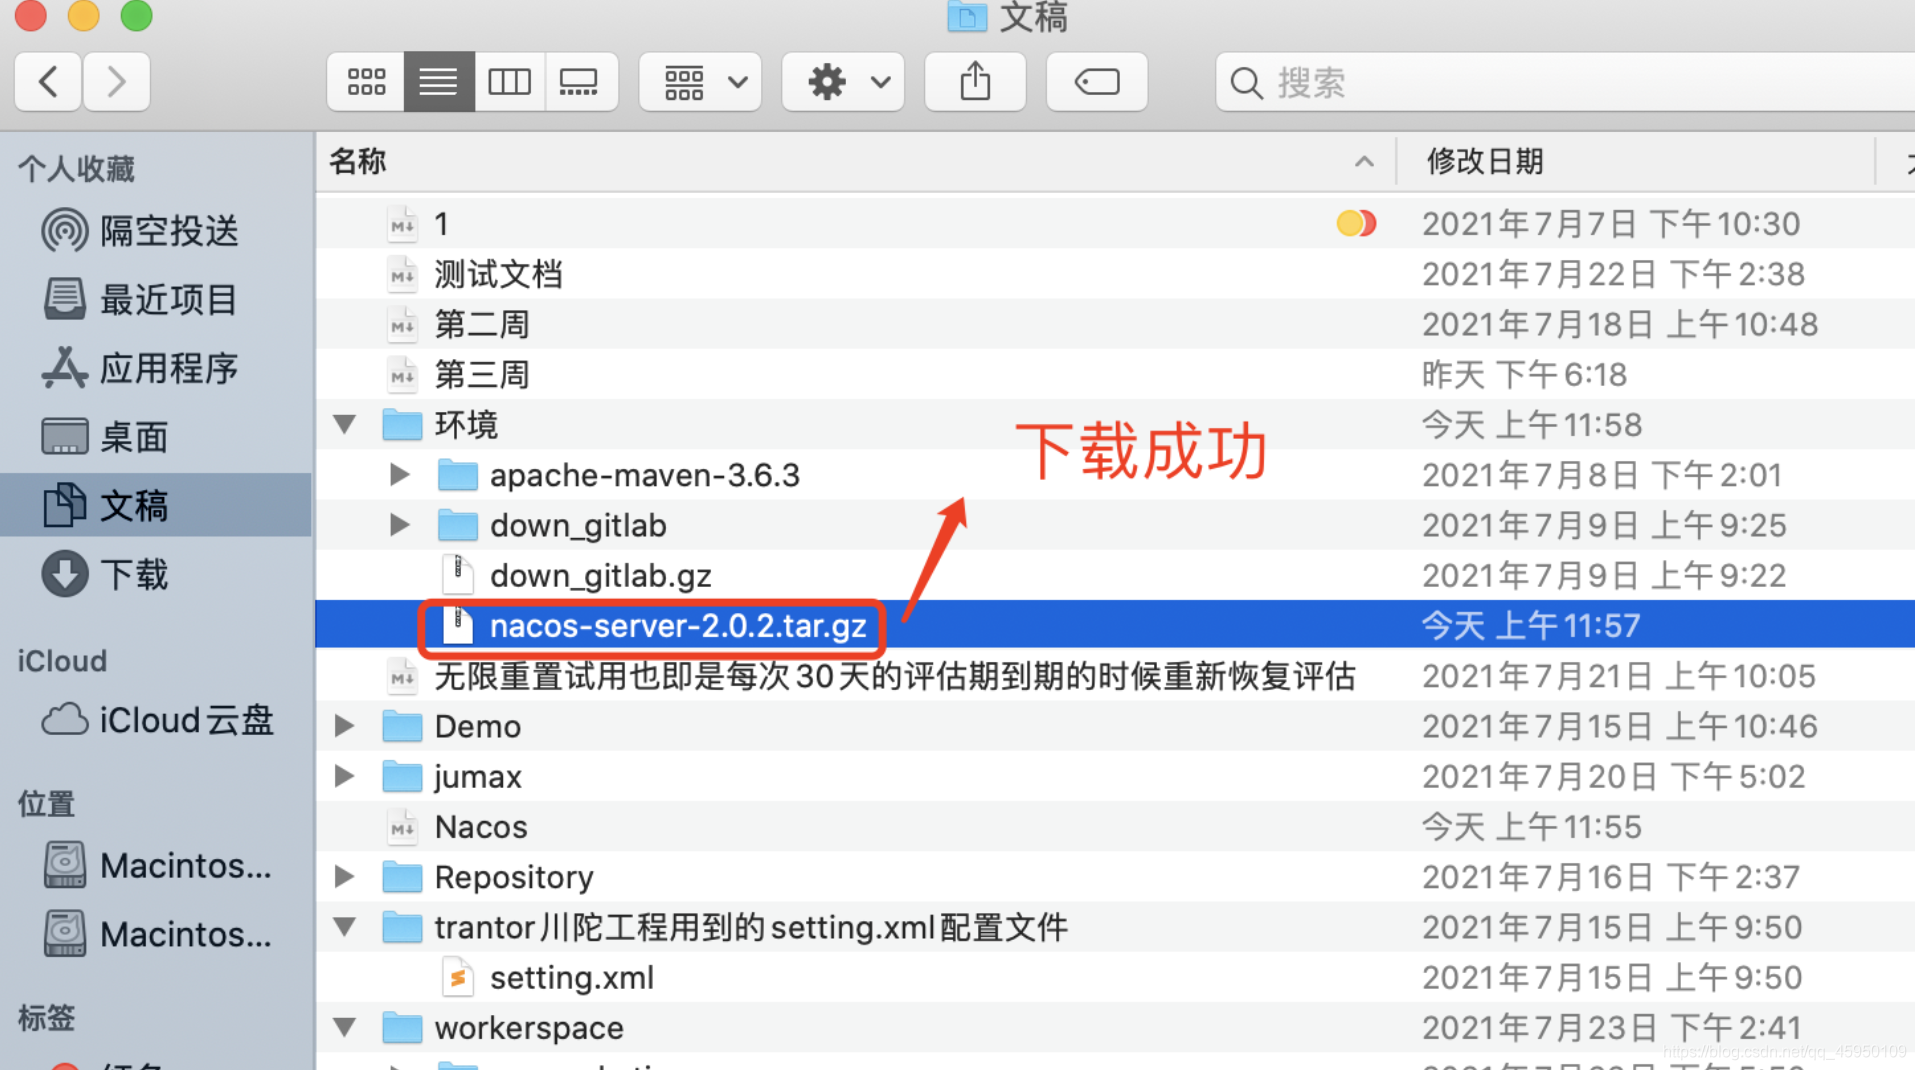Image resolution: width=1916 pixels, height=1070 pixels.
Task: Toggle sort direction caret in 名称 header
Action: (1364, 162)
